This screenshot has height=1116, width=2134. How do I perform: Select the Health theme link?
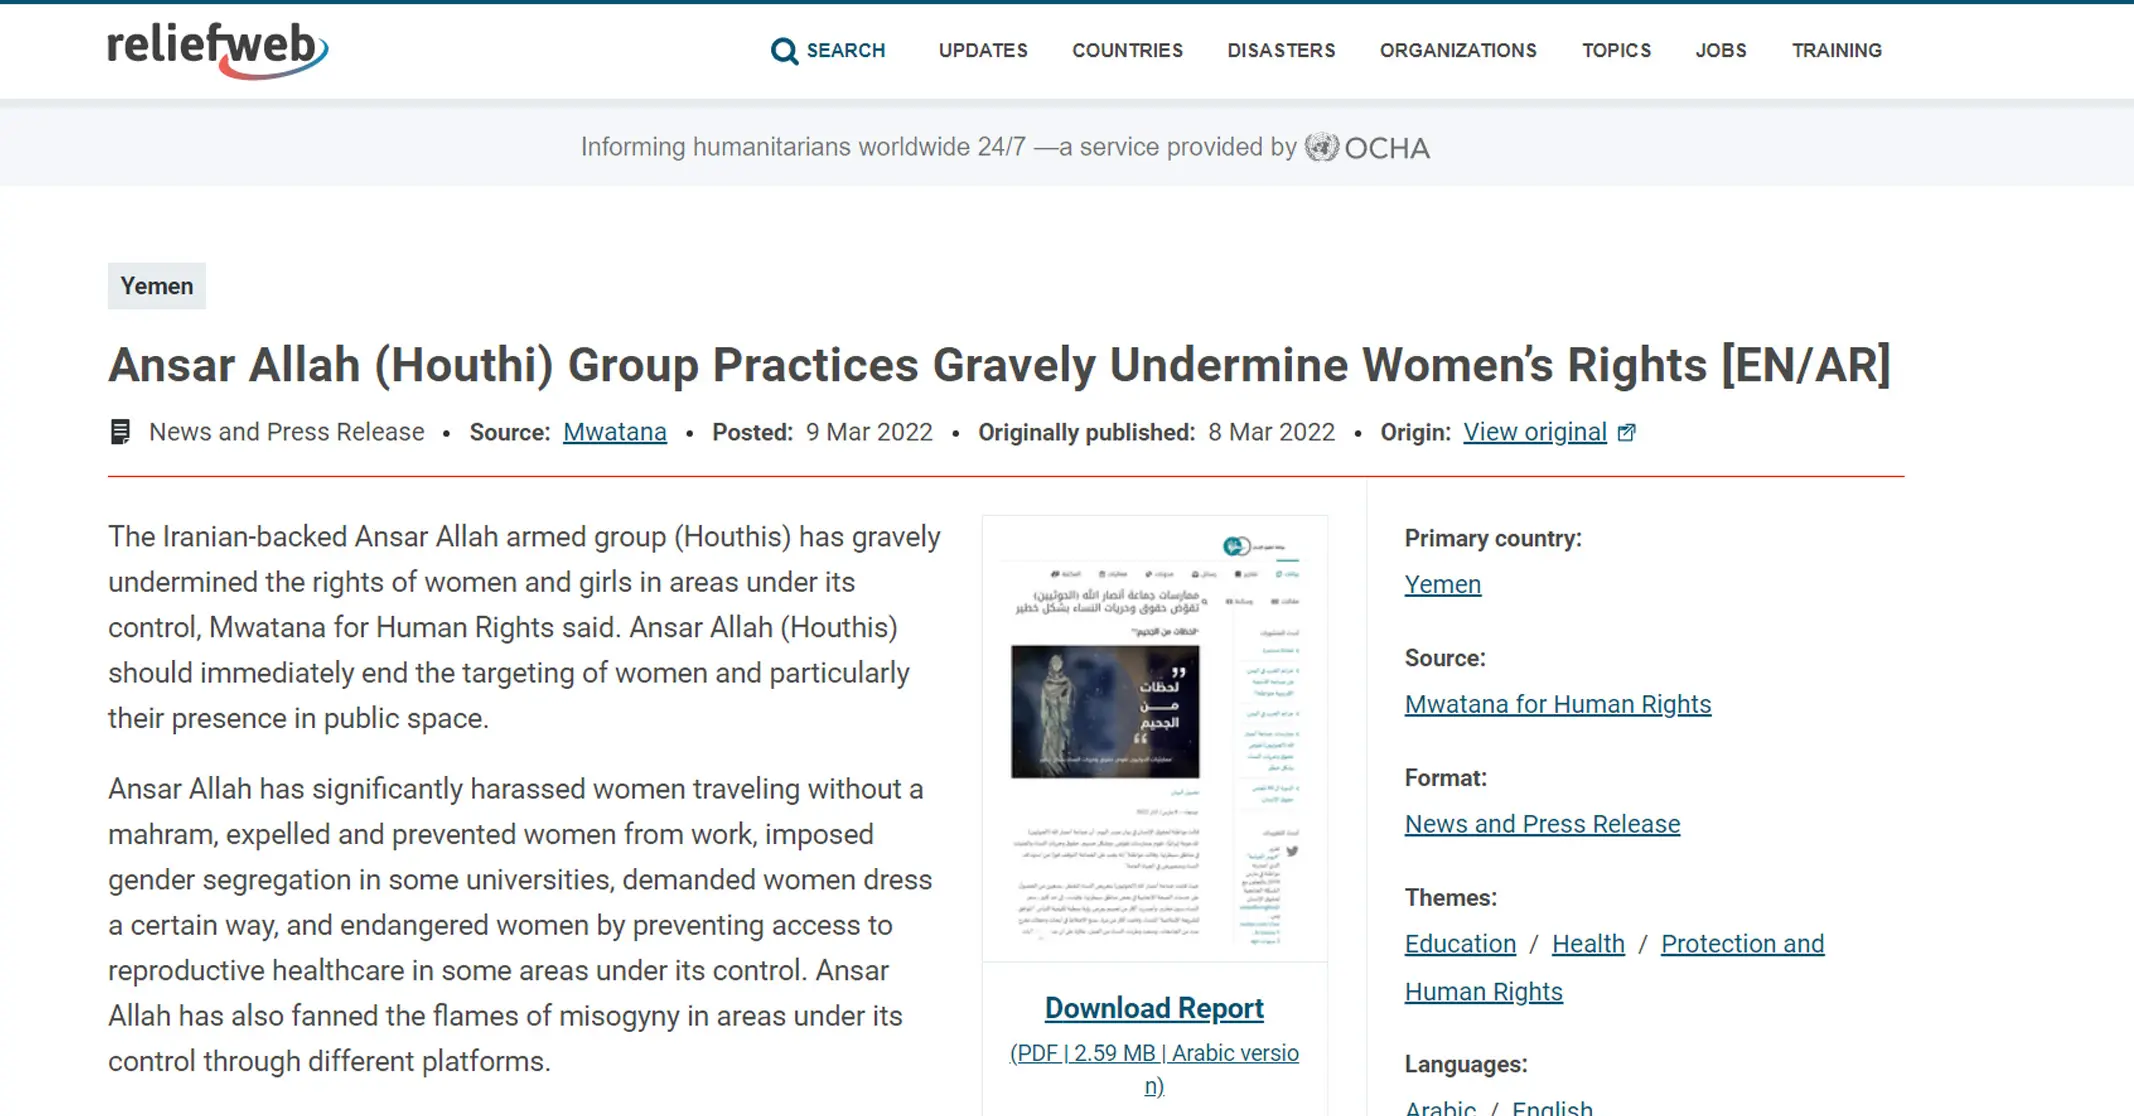click(x=1588, y=944)
